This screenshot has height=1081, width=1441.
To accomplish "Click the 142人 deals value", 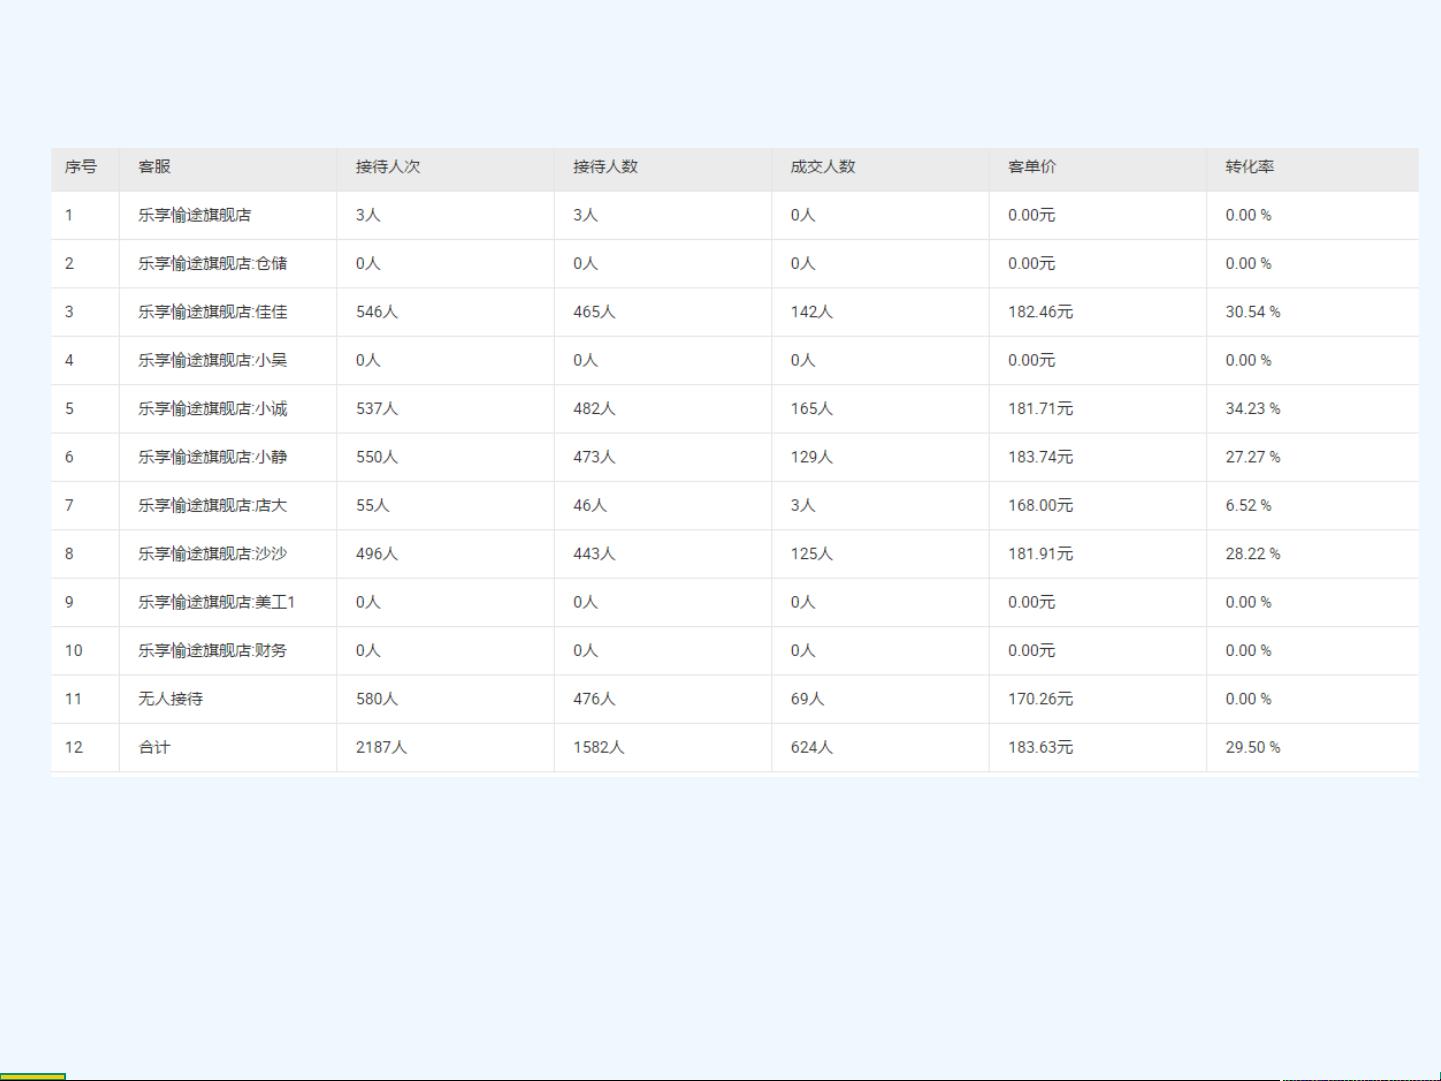I will pos(812,312).
